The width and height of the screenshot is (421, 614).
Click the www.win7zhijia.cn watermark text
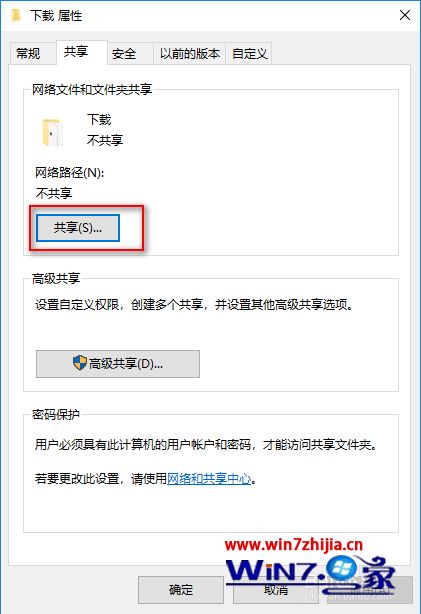coord(294,545)
